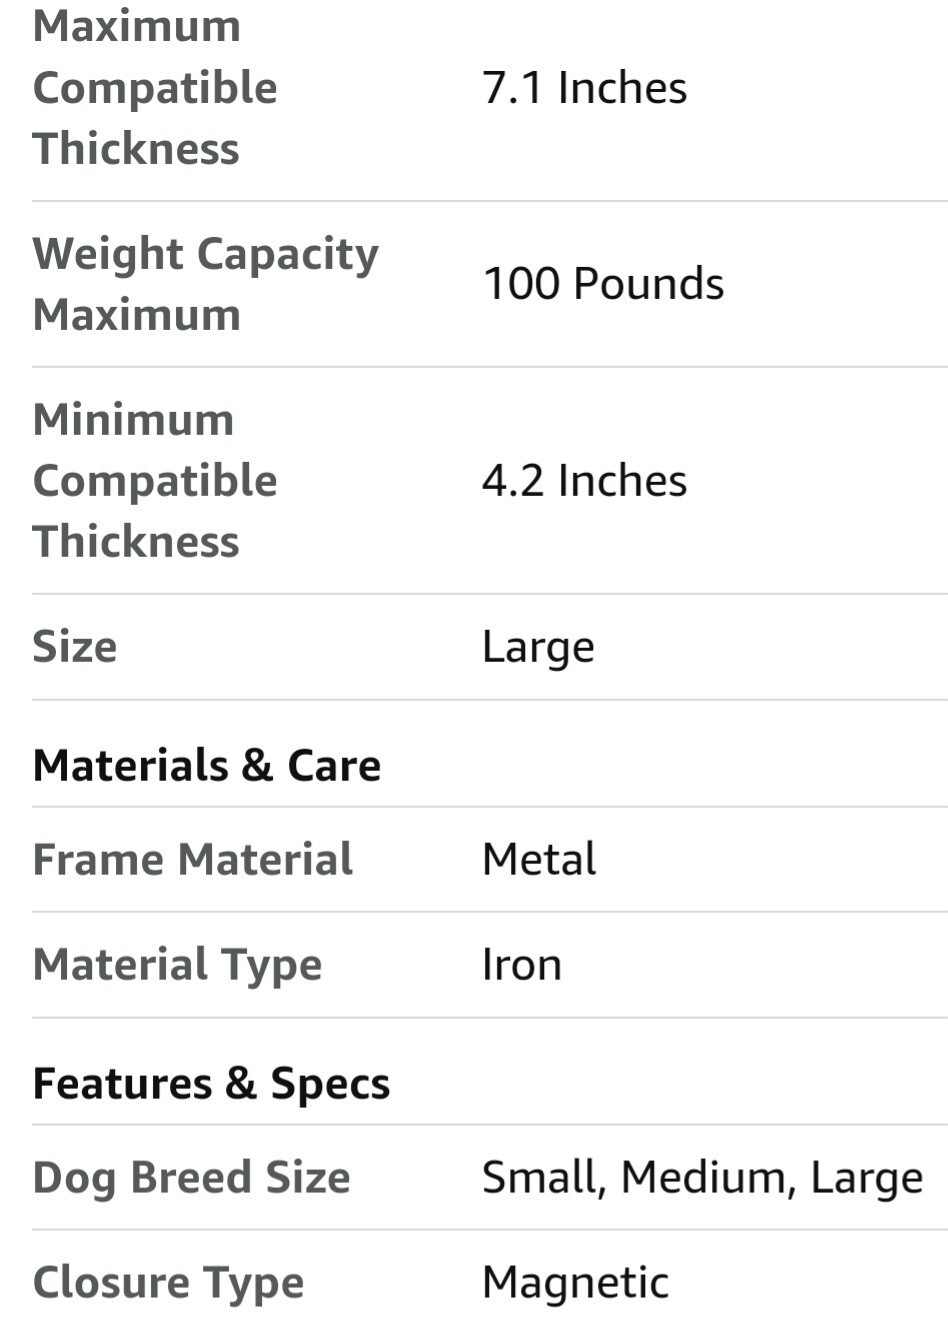Select the Magnetic closure value

(575, 1283)
